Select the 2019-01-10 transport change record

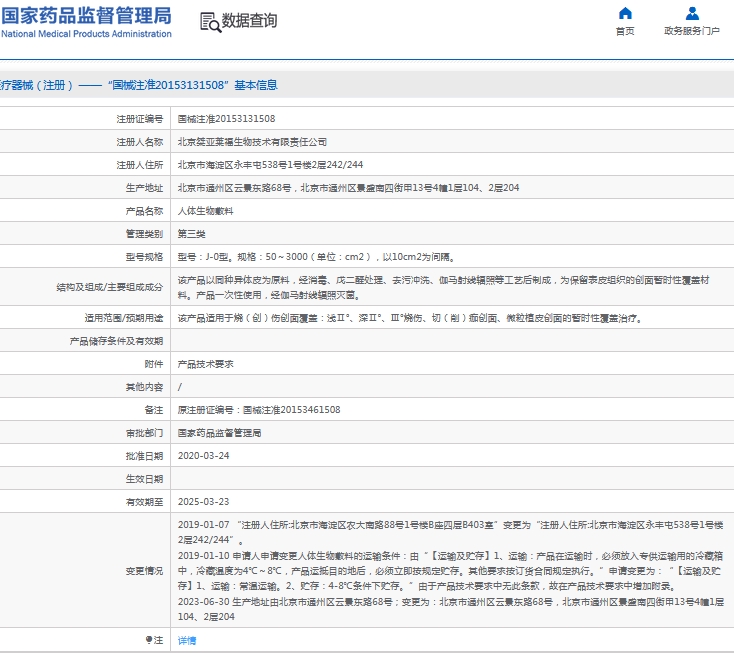click(x=450, y=571)
